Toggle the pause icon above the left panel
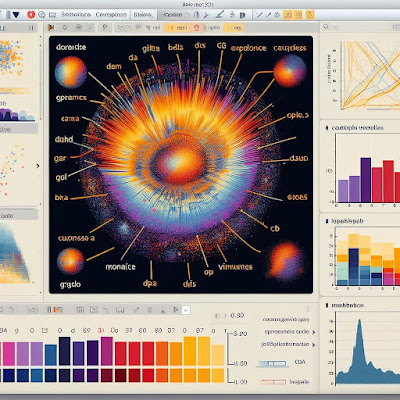This screenshot has height=400, width=400. tap(31, 28)
